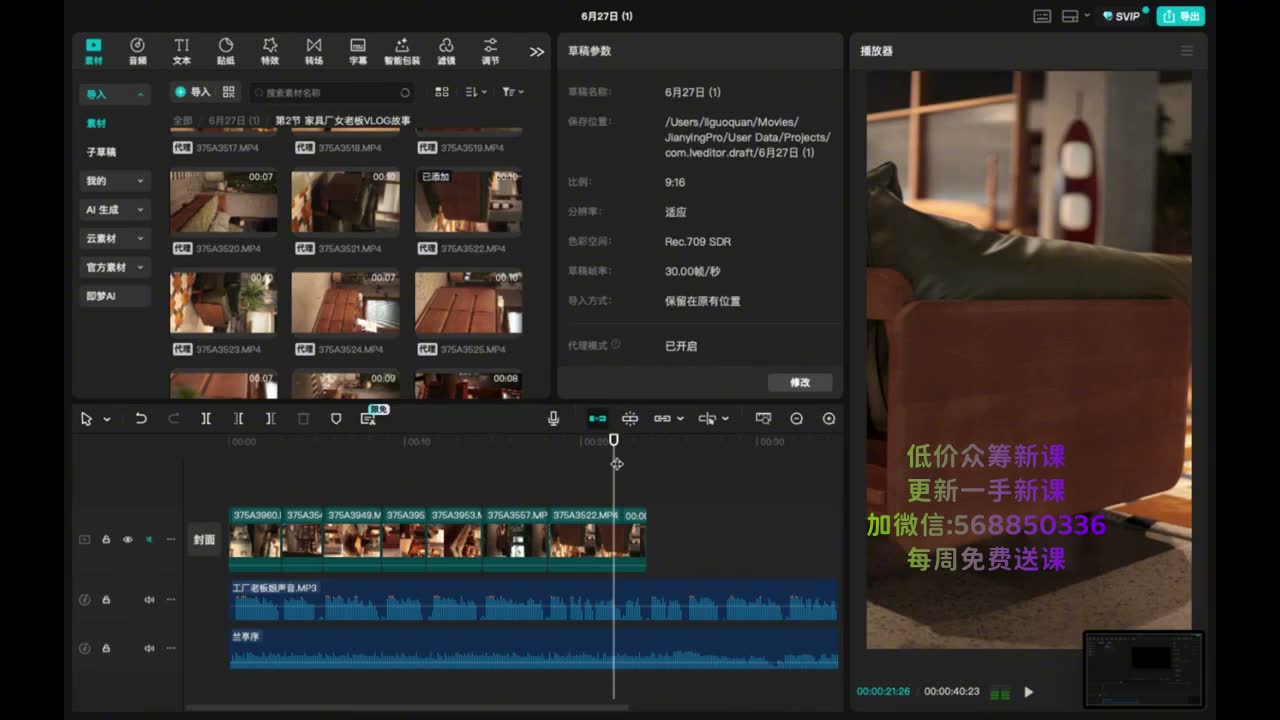Click the 导出 export button
This screenshot has width=1280, height=720.
(x=1180, y=16)
